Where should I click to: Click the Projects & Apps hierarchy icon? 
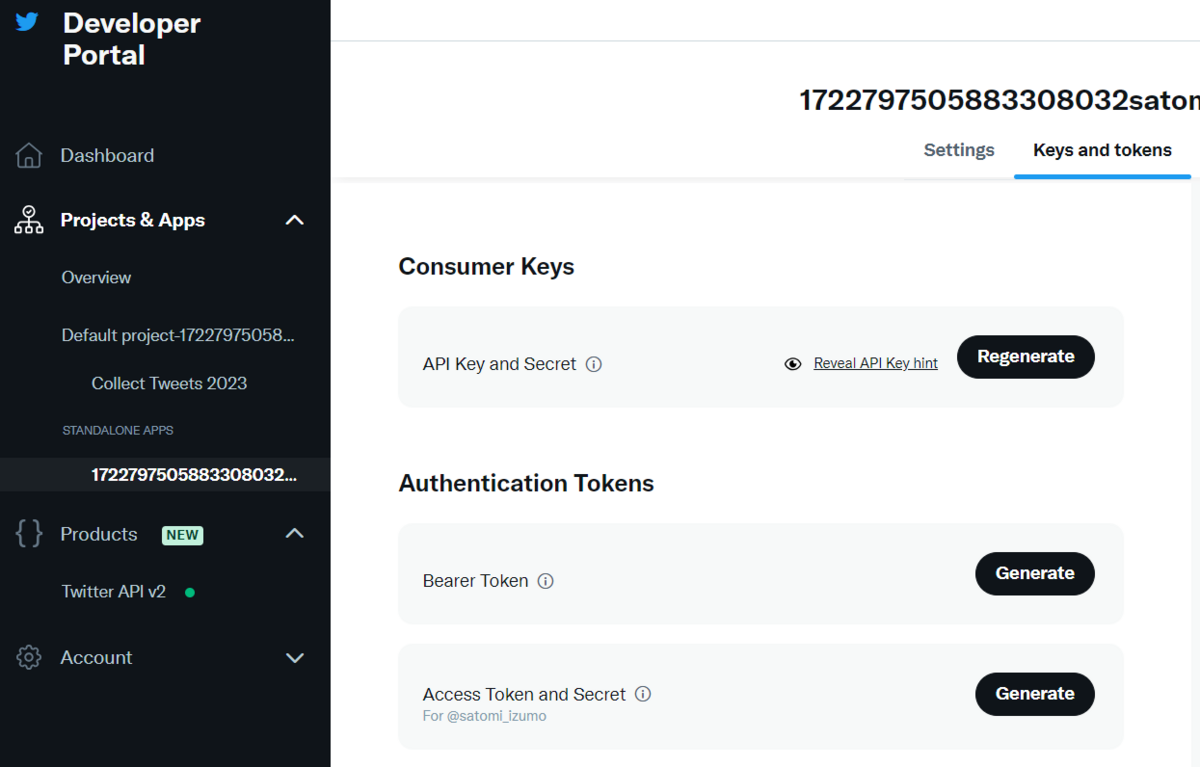(29, 220)
